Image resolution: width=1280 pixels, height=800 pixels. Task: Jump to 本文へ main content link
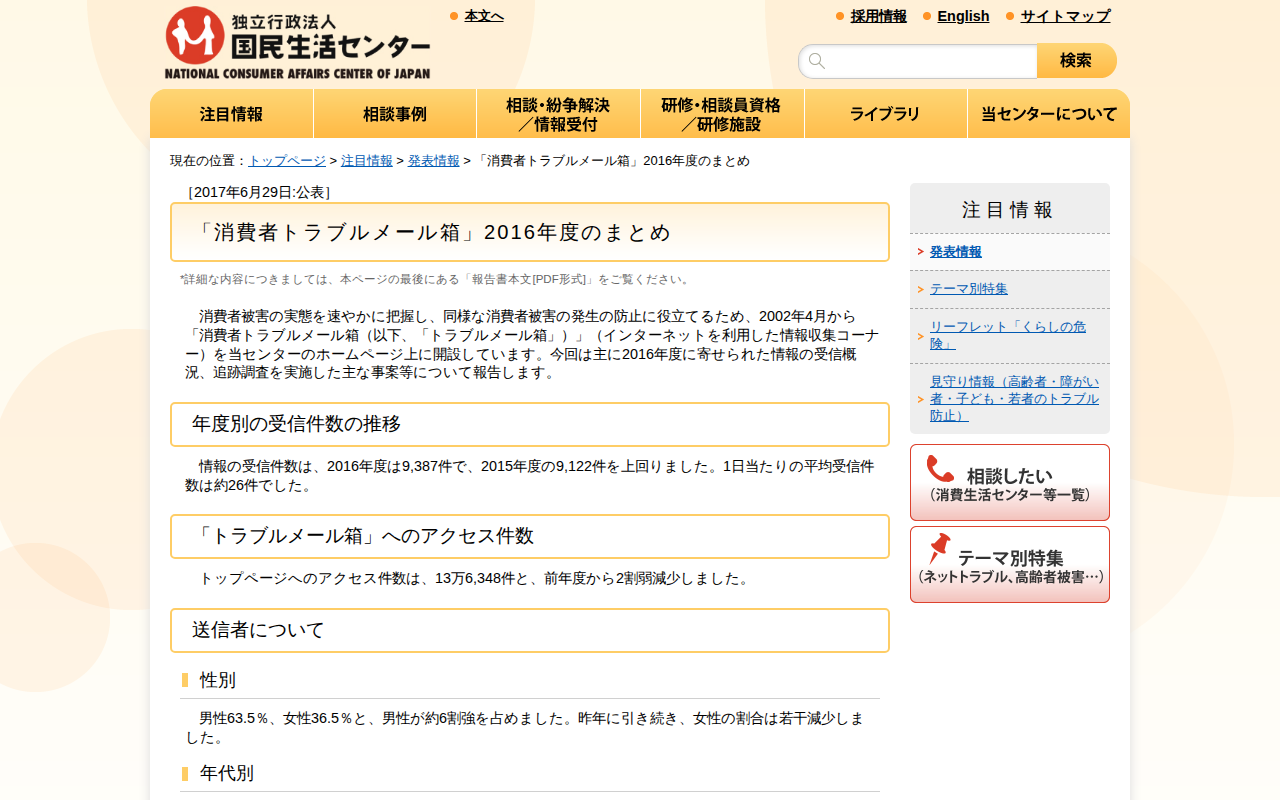(x=484, y=16)
